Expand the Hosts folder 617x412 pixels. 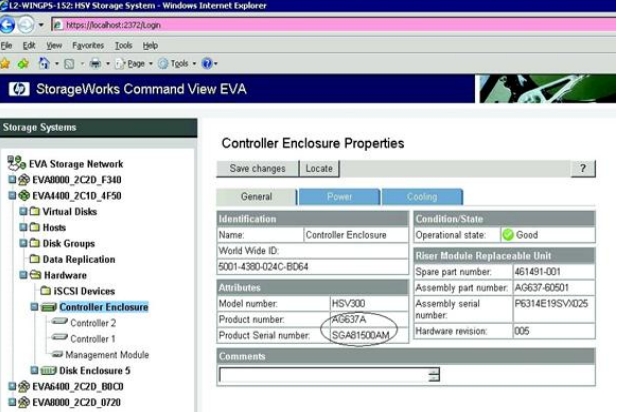coord(23,227)
